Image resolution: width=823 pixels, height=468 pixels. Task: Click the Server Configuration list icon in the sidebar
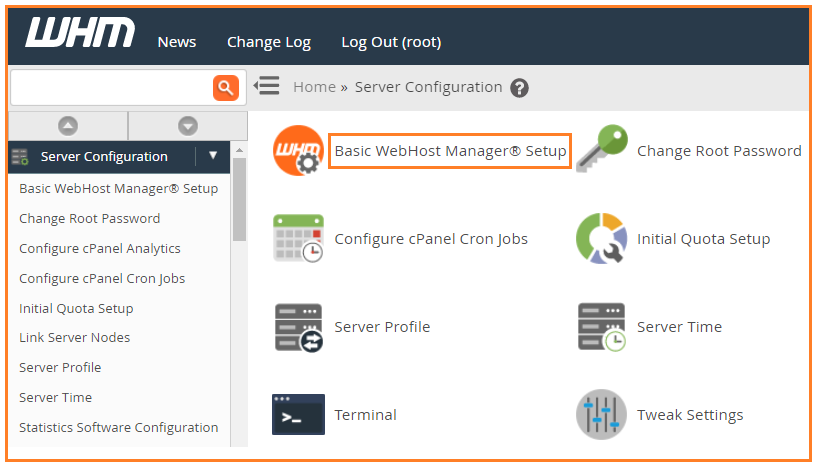[20, 156]
